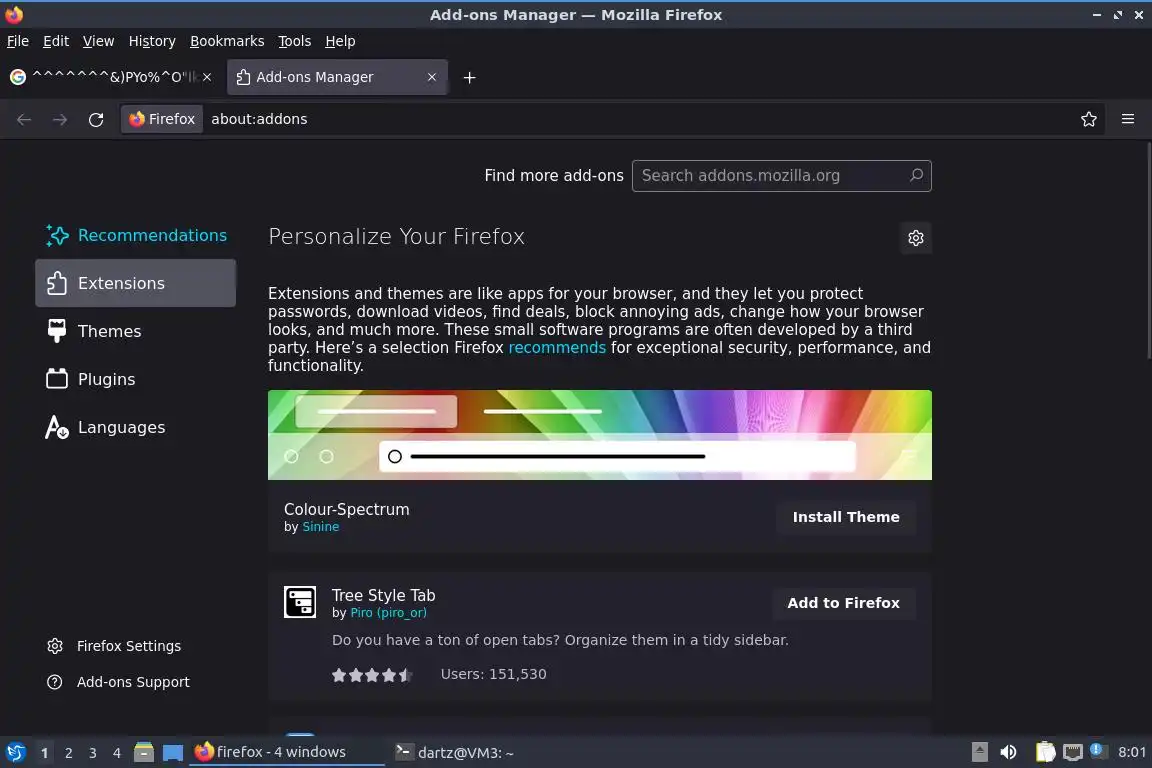This screenshot has width=1152, height=768.
Task: Open the Firefox hamburger application menu
Action: 1128,119
